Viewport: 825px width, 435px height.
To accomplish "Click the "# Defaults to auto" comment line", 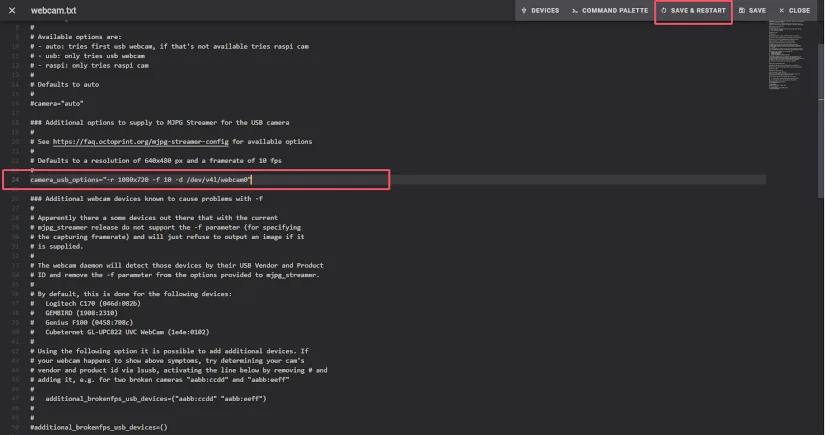I will tap(64, 85).
